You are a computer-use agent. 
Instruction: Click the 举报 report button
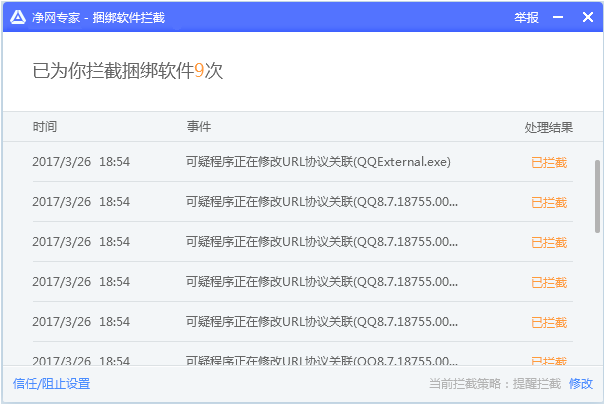click(x=526, y=17)
